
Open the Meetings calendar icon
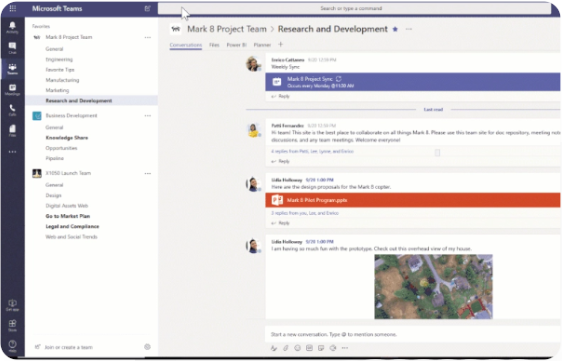pos(12,89)
